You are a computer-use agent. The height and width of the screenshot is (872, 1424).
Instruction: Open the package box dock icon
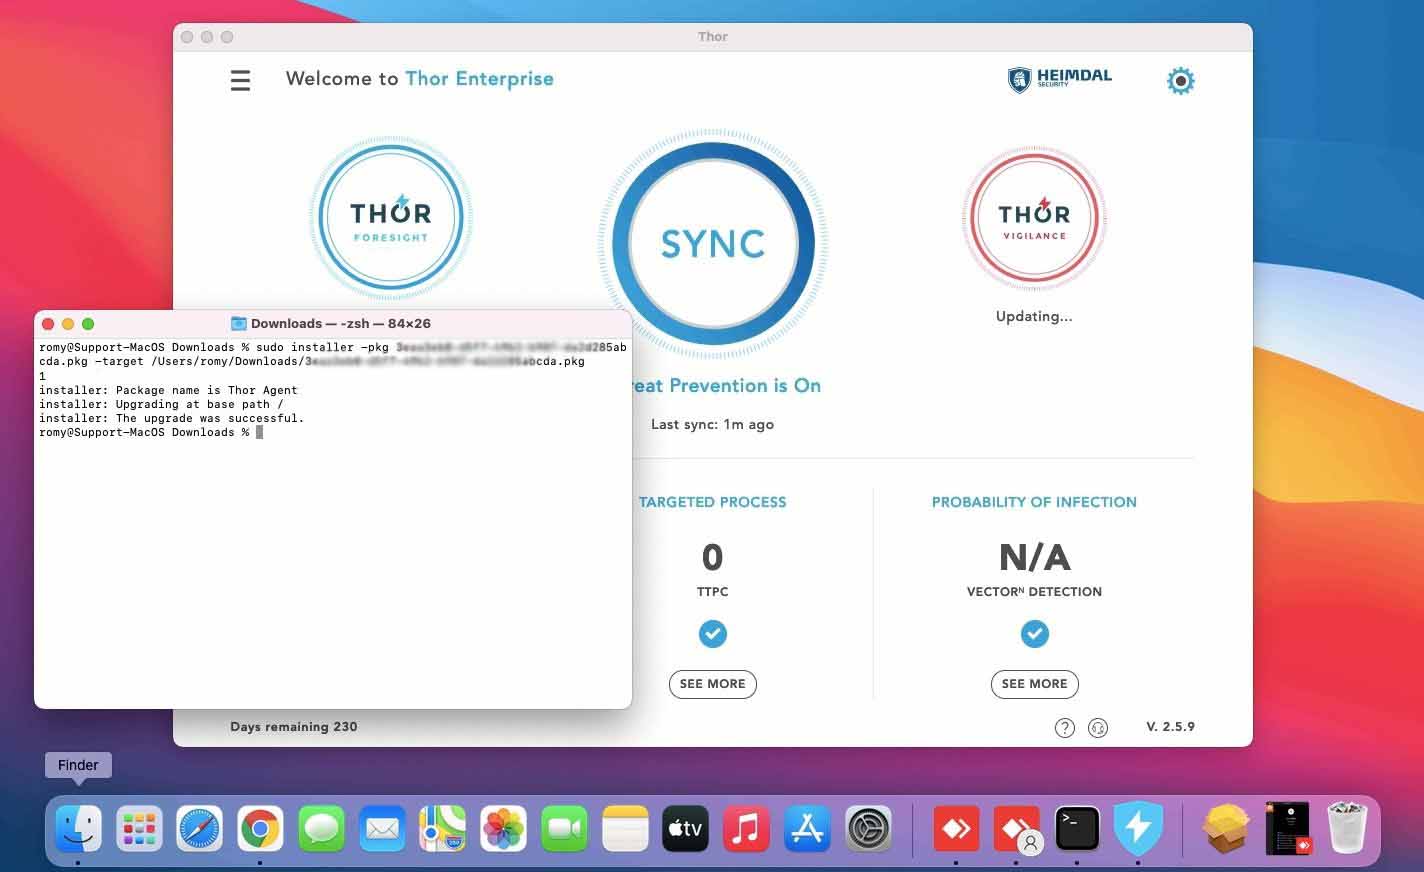1226,829
